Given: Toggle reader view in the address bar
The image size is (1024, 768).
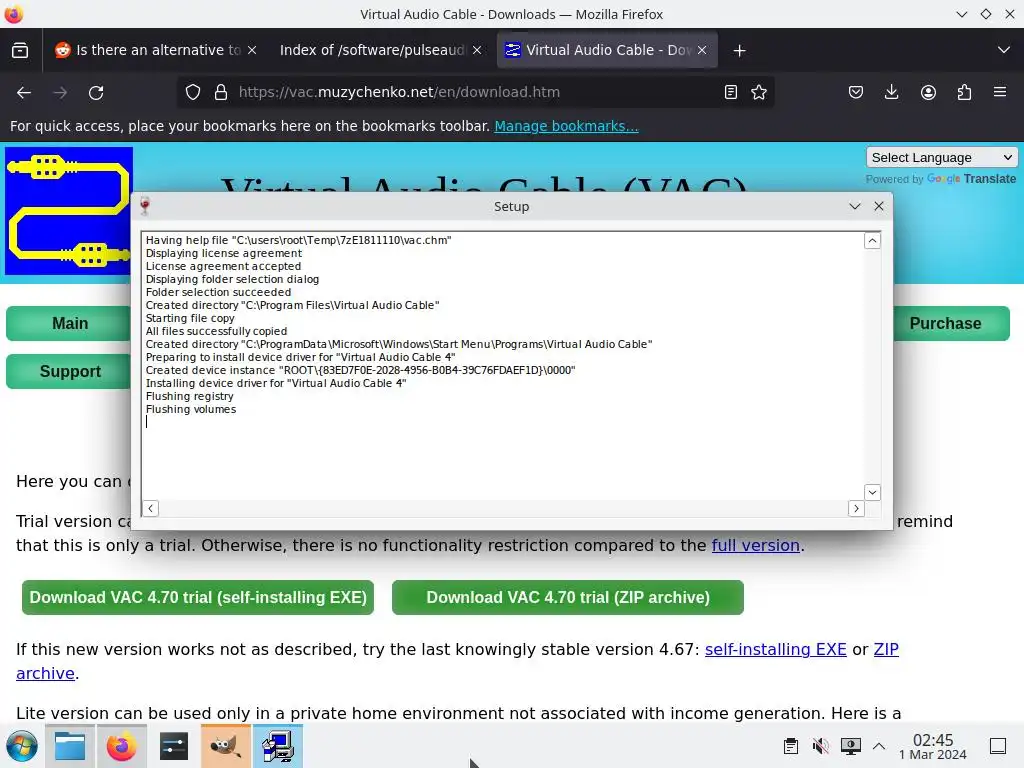Looking at the screenshot, I should (x=731, y=92).
